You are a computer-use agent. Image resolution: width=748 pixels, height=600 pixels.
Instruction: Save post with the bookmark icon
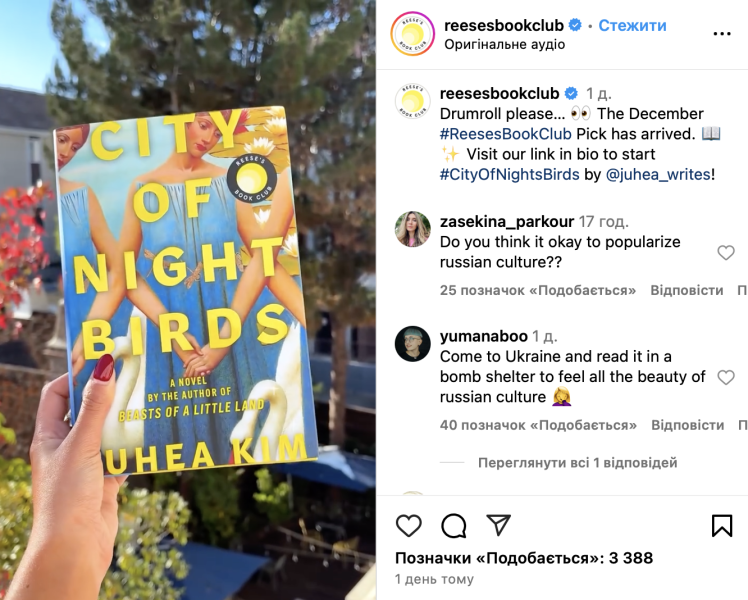pos(722,526)
